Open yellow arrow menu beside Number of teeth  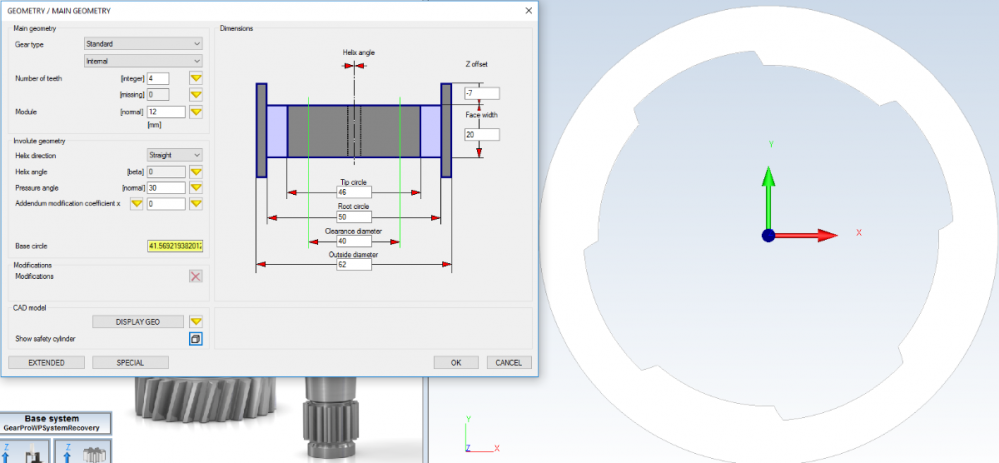click(196, 78)
